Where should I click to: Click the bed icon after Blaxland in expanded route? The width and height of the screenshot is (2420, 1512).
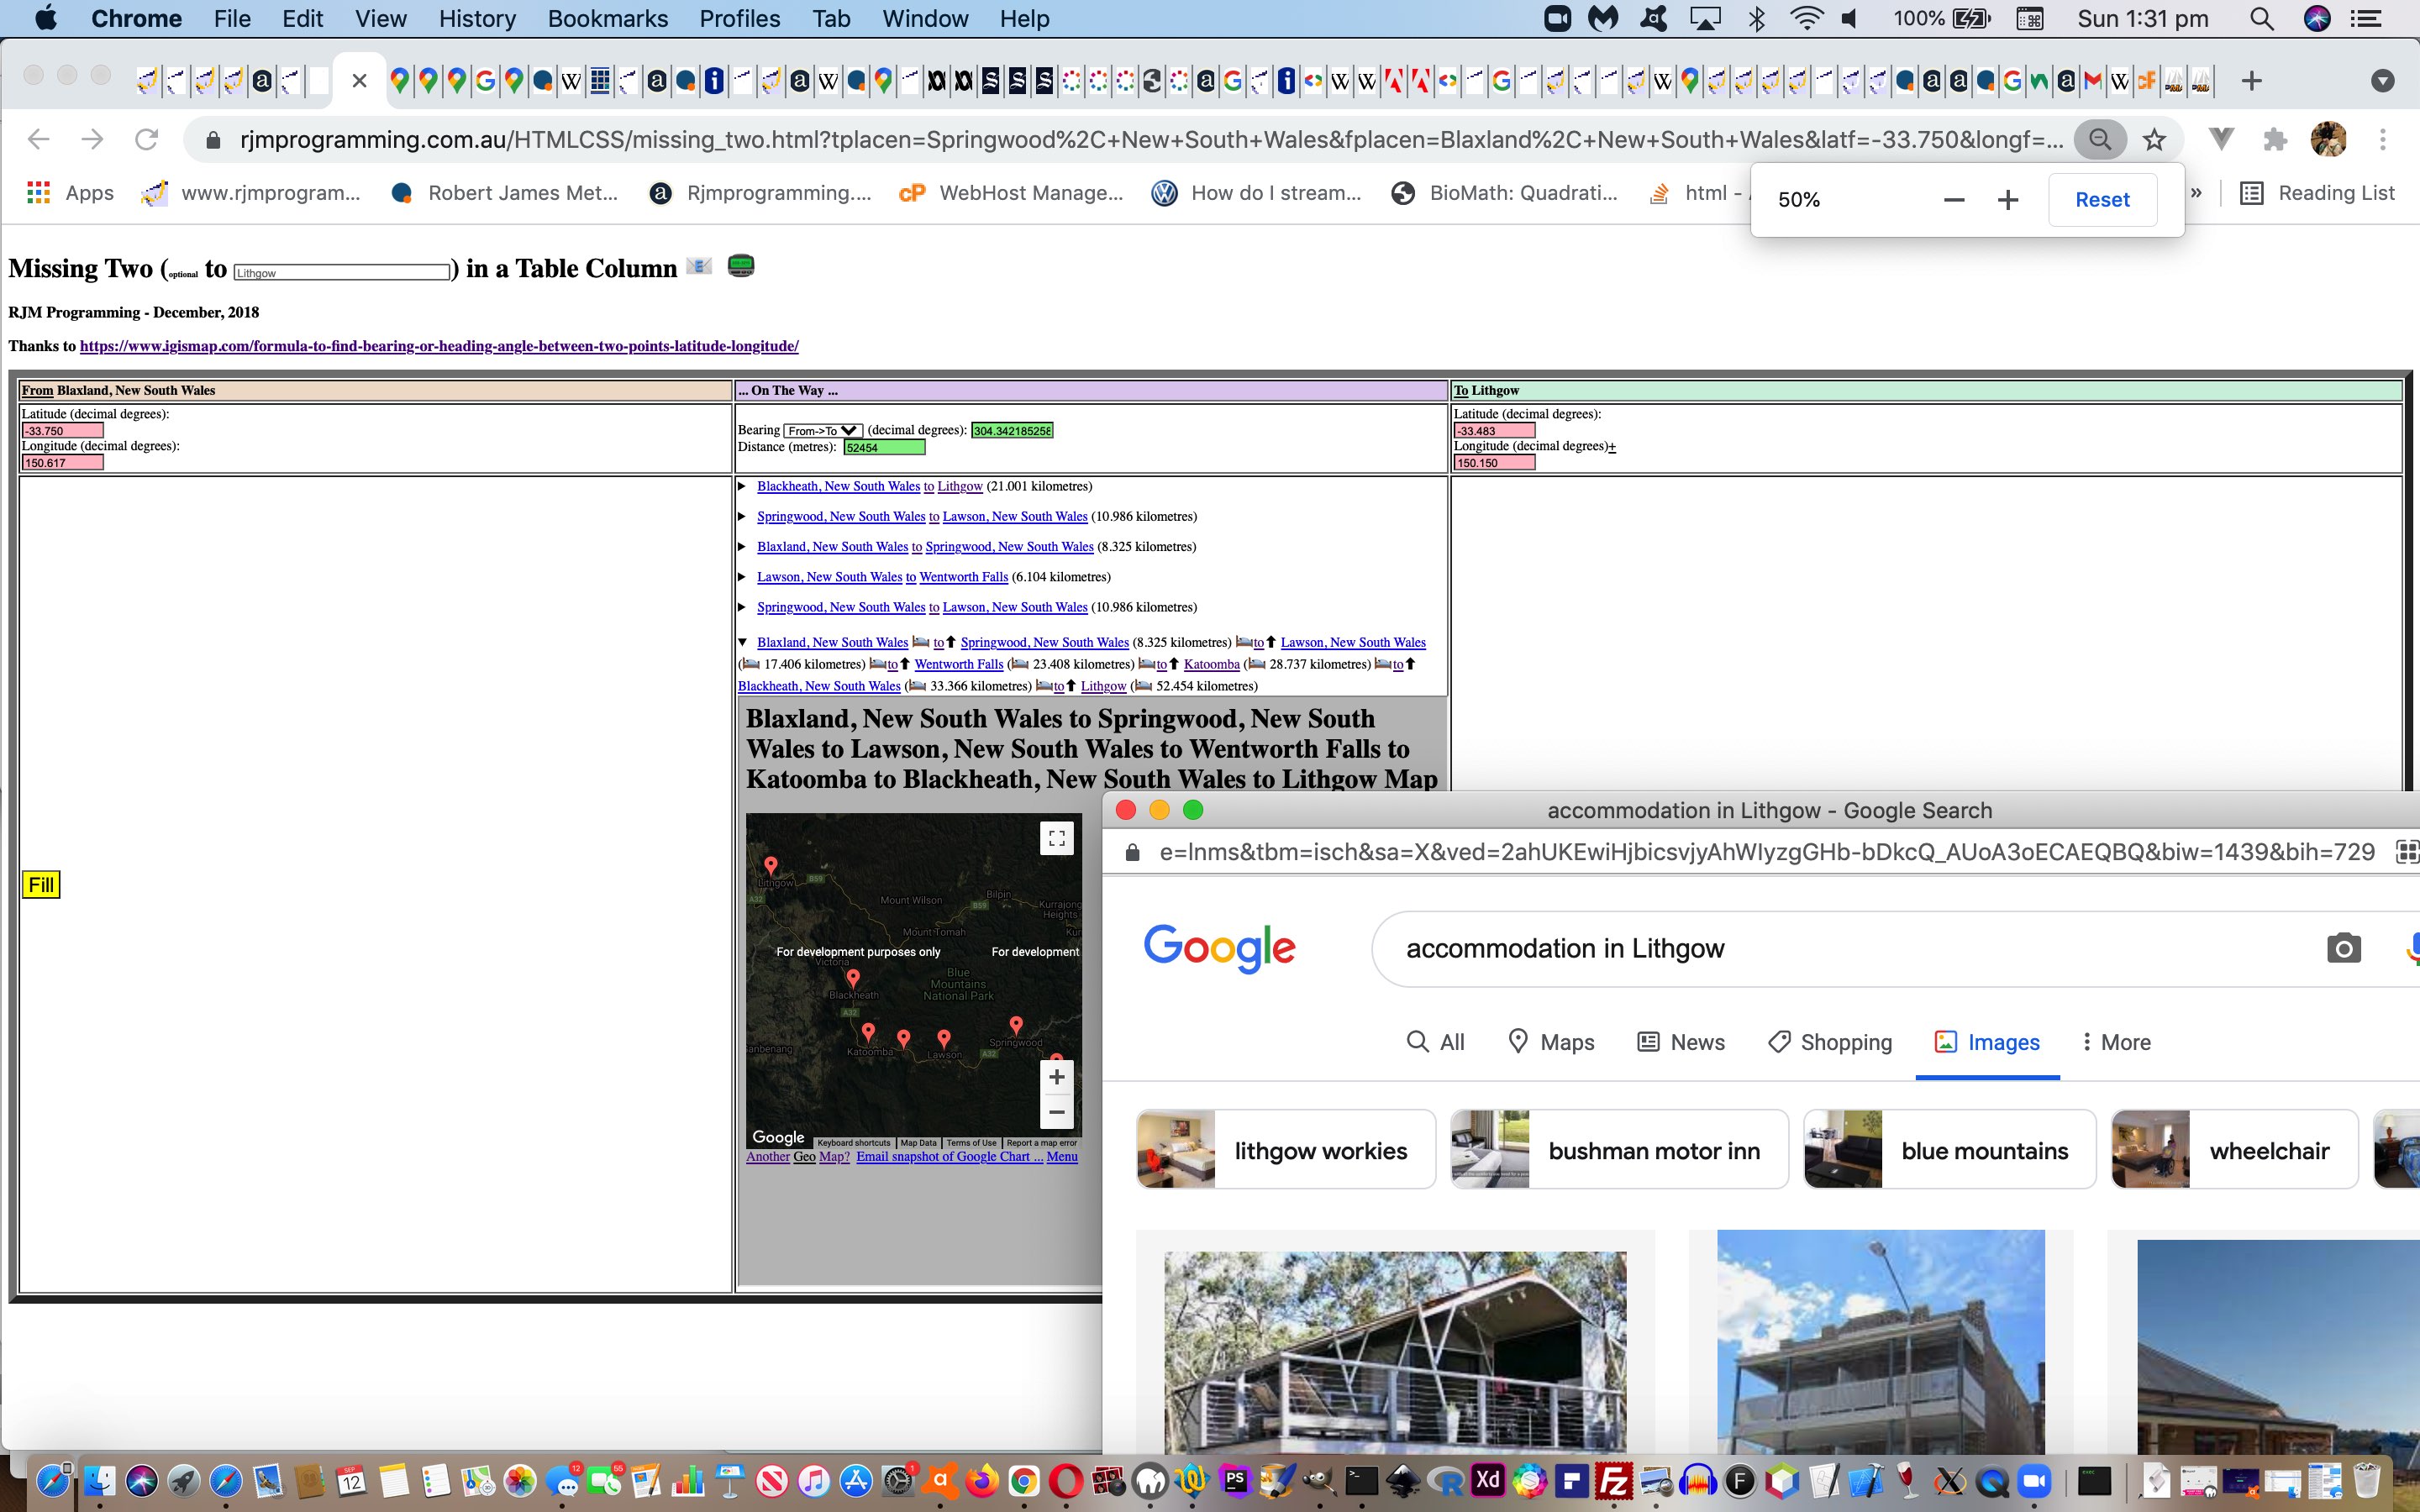(921, 642)
